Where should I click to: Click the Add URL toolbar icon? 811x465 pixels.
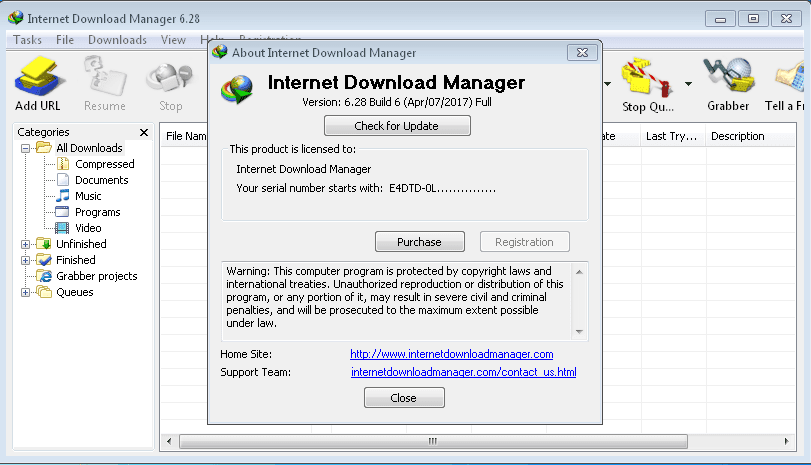coord(38,77)
